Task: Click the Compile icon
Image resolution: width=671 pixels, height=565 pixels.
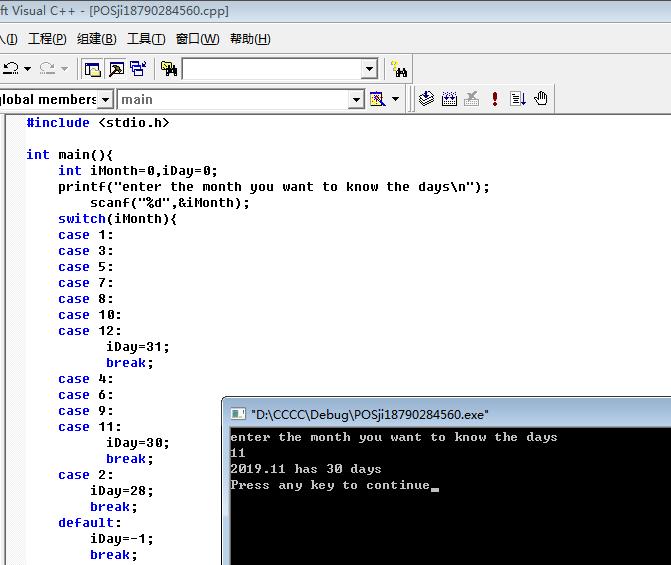Action: [426, 99]
